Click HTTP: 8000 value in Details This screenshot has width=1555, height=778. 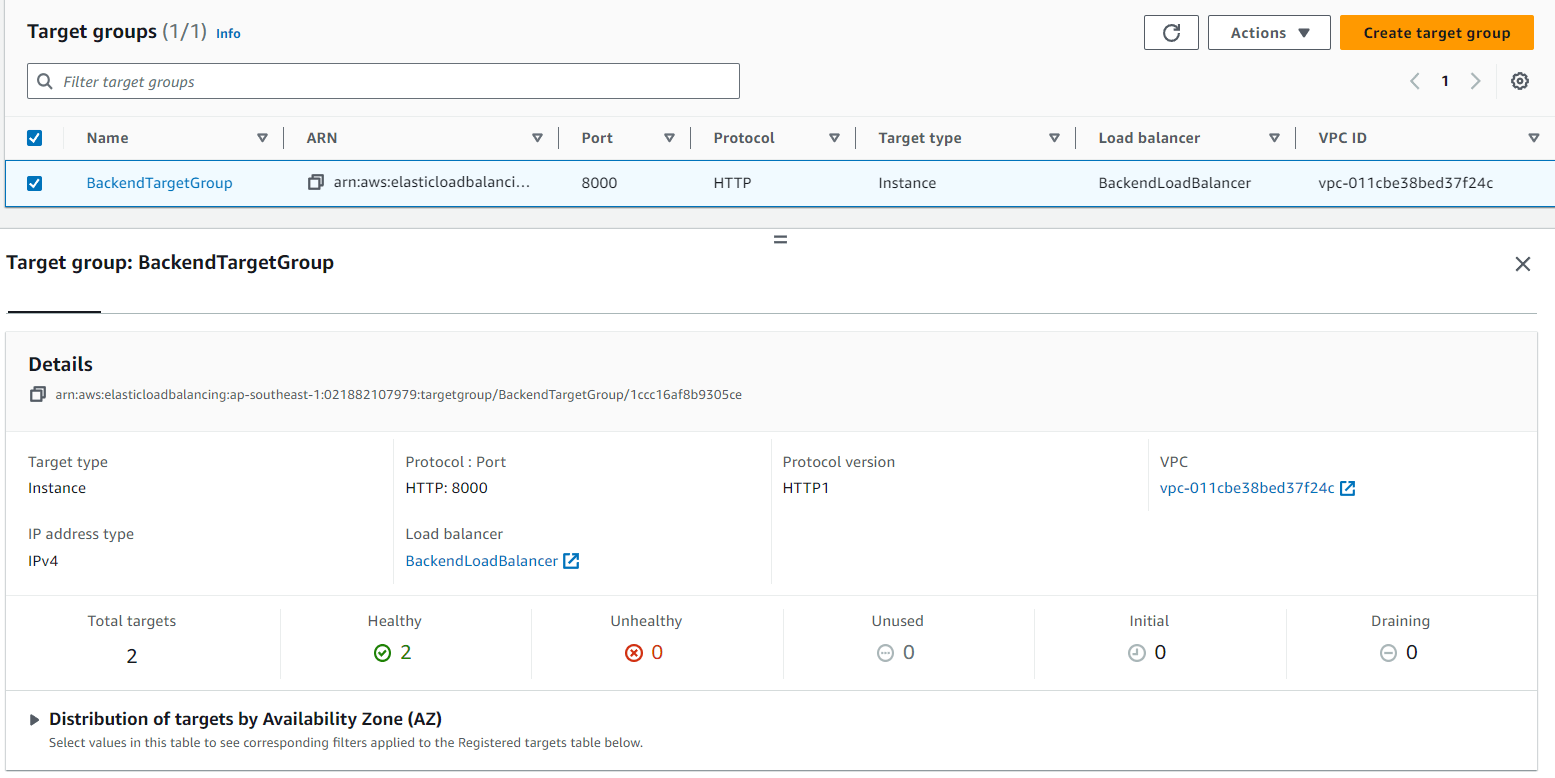[x=447, y=488]
